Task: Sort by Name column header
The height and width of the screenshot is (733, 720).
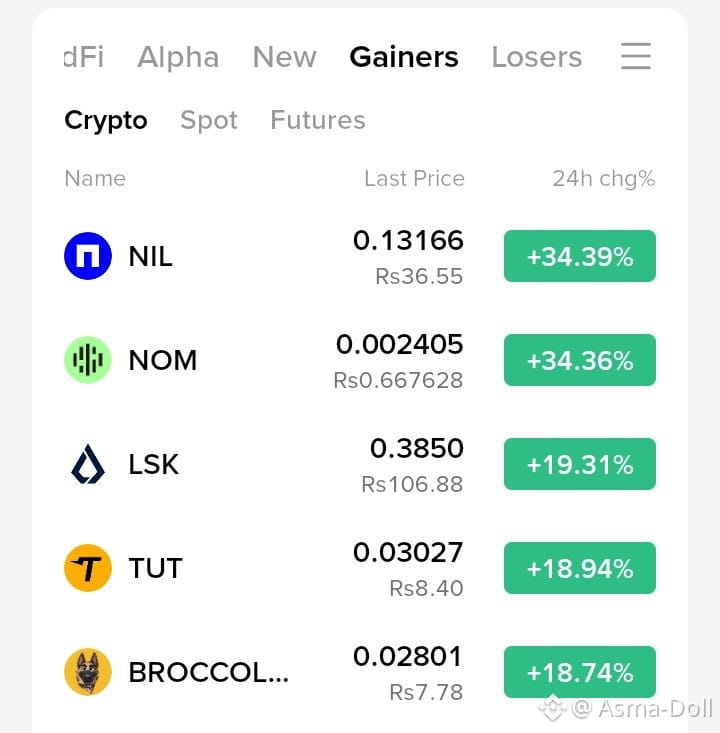Action: (95, 178)
